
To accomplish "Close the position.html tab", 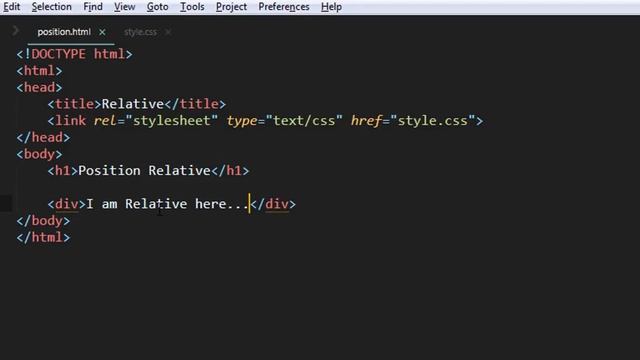I will [102, 32].
